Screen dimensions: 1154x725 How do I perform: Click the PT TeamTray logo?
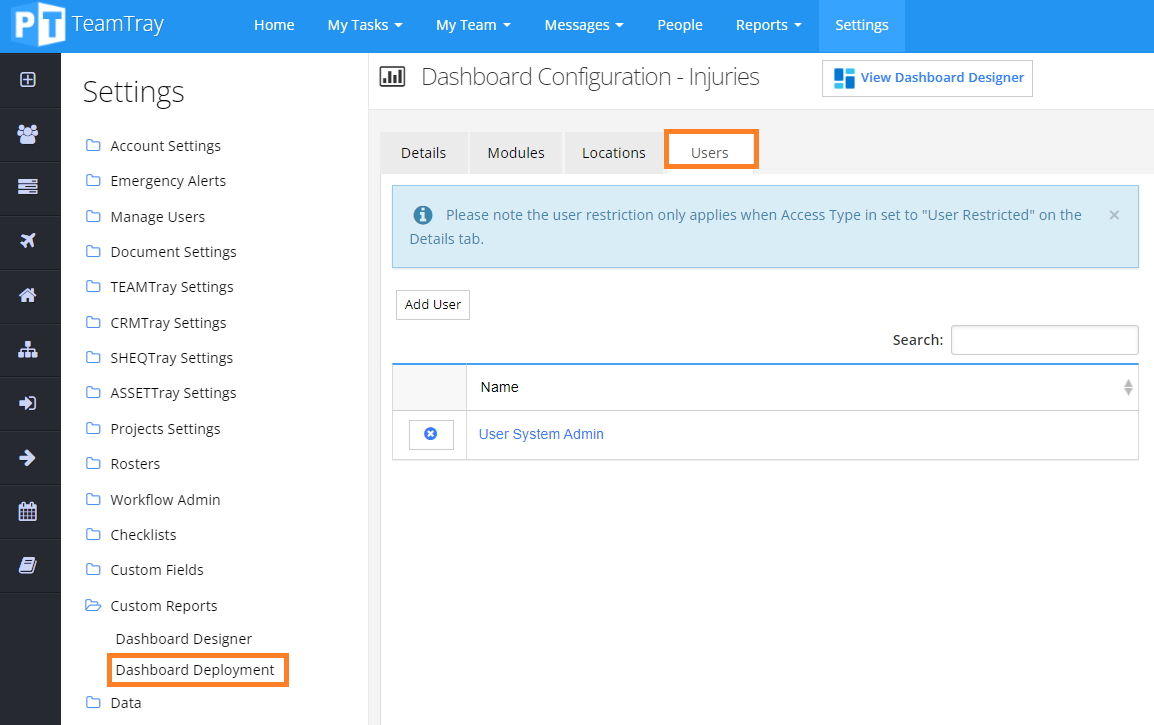(85, 25)
